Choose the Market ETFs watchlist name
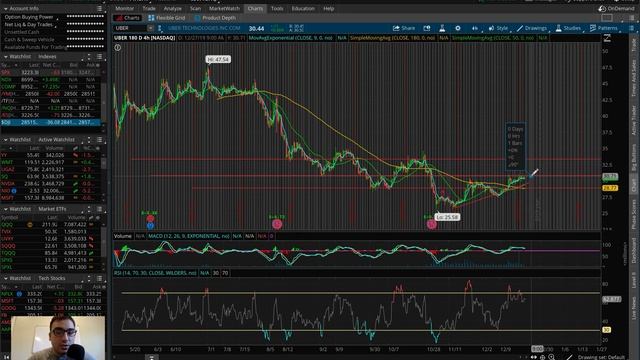The image size is (640, 360). (x=52, y=209)
